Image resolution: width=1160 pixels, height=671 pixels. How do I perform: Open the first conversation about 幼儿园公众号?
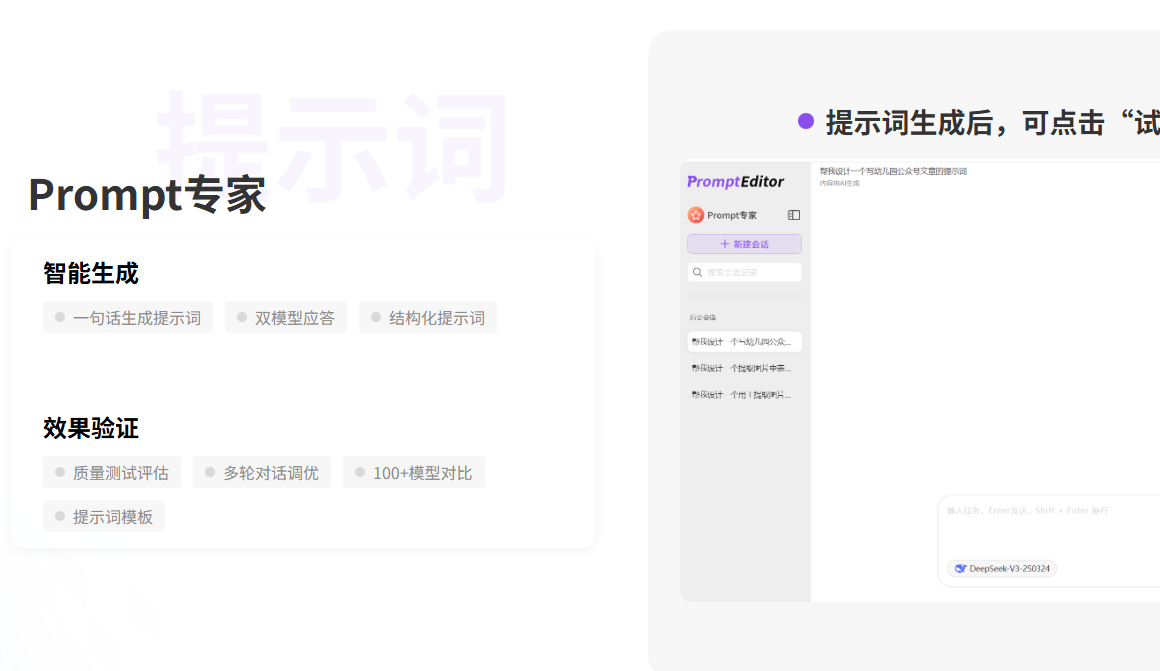(744, 342)
